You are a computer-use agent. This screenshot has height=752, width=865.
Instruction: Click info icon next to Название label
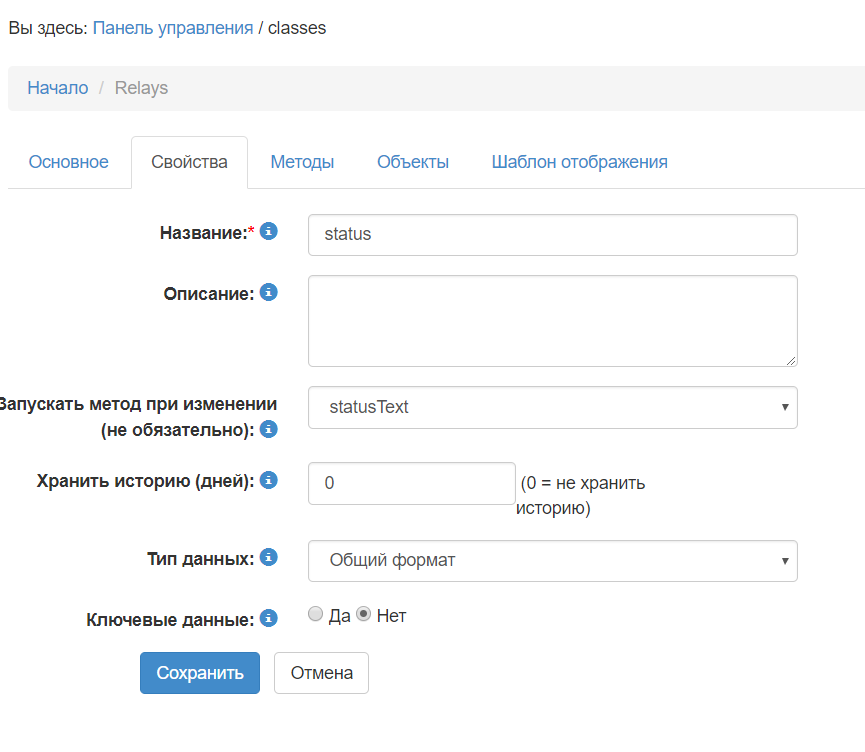[x=269, y=232]
